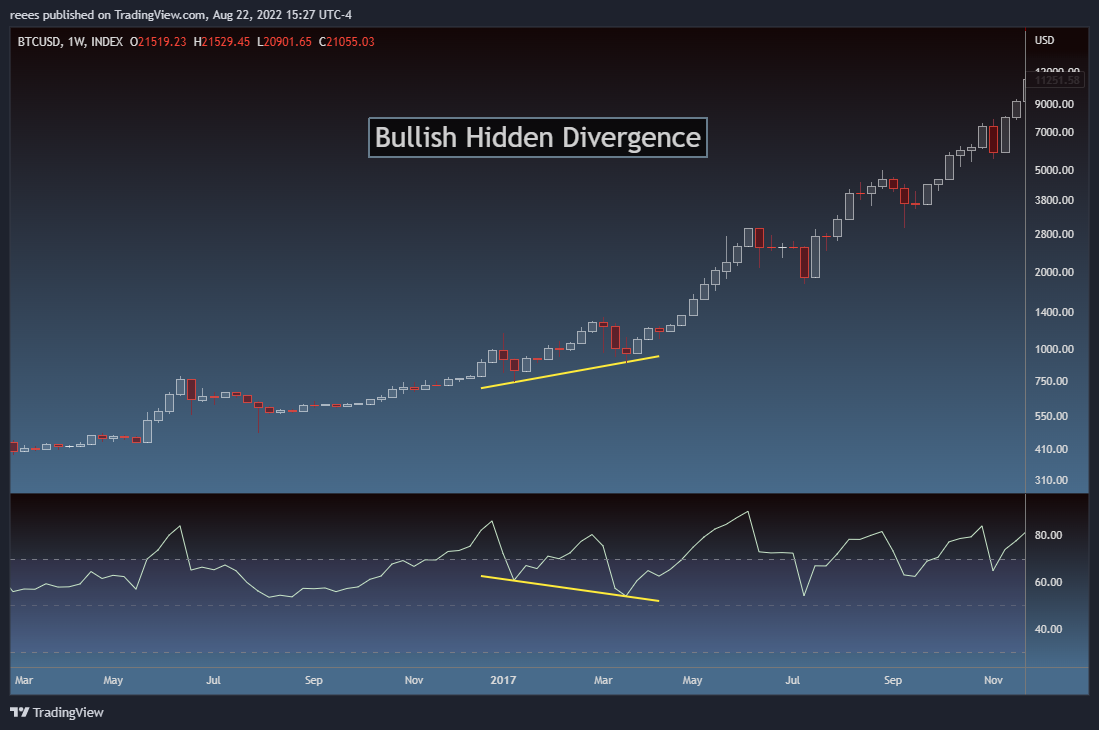
Task: Select the yellow trendline on the RSI pane
Action: (x=570, y=588)
